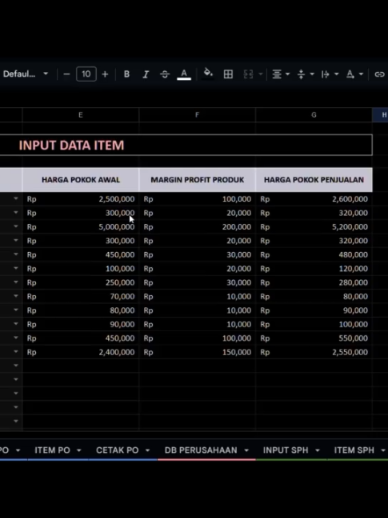Click the font size field showing 10

pyautogui.click(x=86, y=74)
